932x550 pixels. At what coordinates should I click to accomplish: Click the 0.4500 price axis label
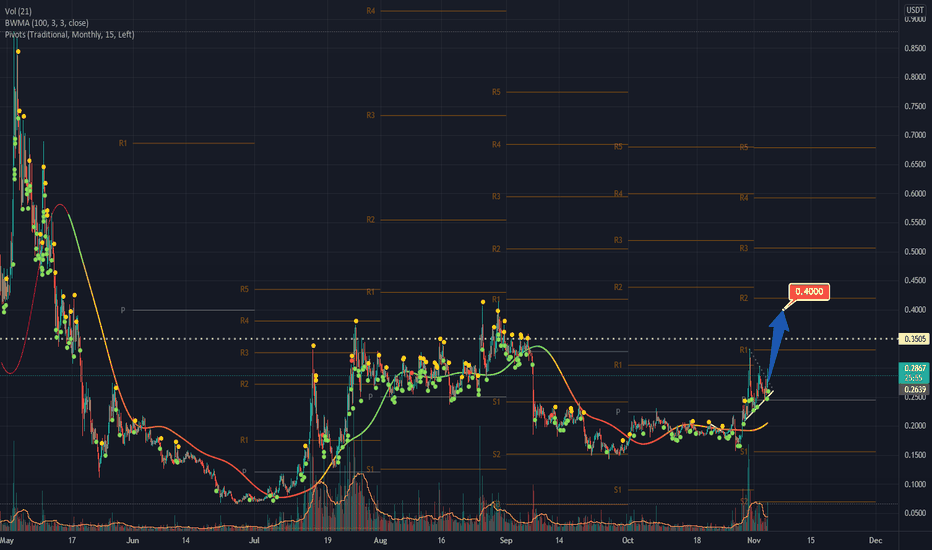[x=915, y=281]
